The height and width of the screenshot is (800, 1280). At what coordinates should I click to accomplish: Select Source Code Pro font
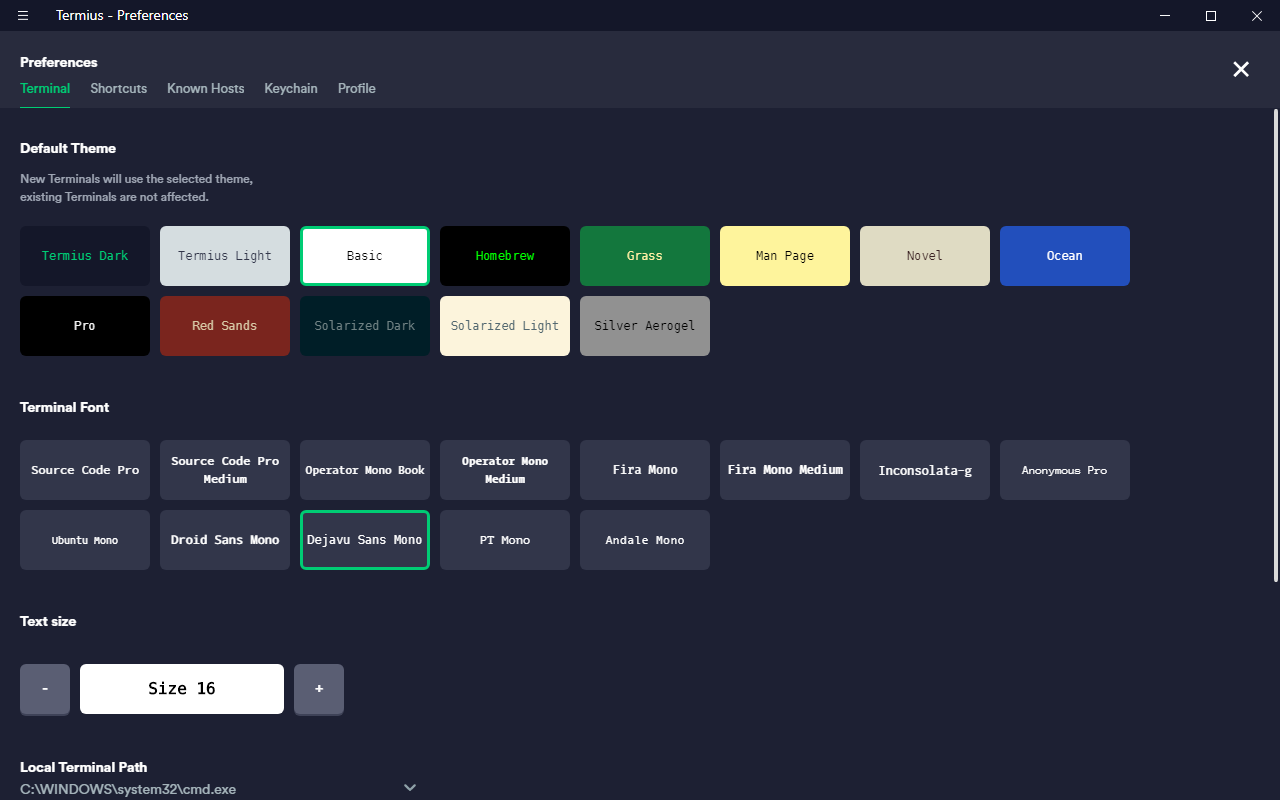pyautogui.click(x=85, y=470)
